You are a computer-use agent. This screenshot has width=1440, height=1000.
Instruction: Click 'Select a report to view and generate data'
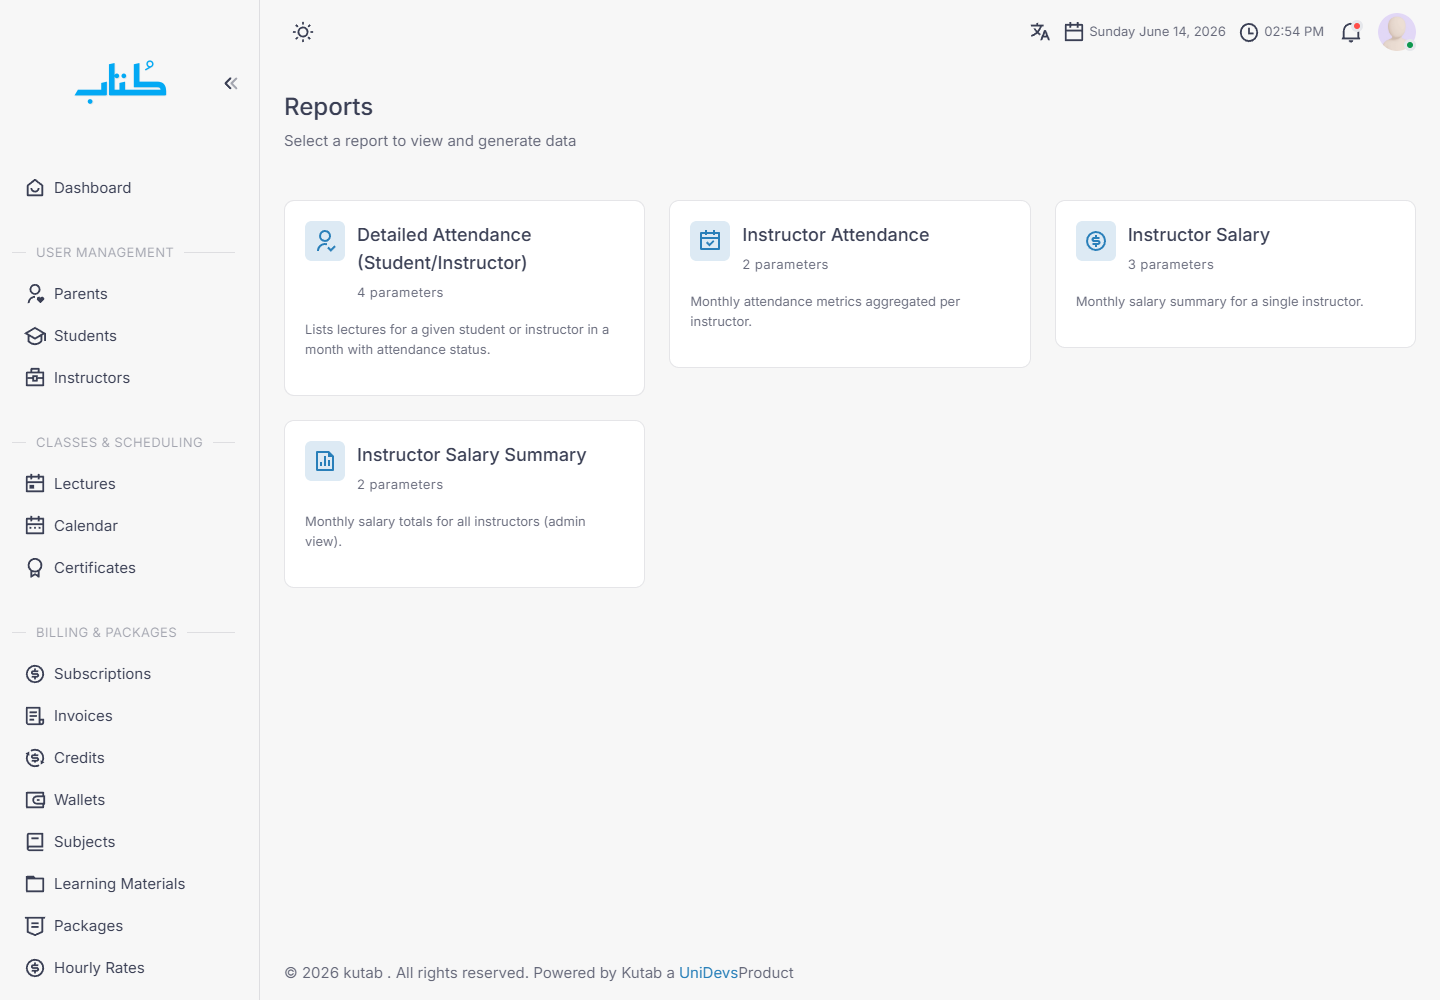[x=430, y=141]
